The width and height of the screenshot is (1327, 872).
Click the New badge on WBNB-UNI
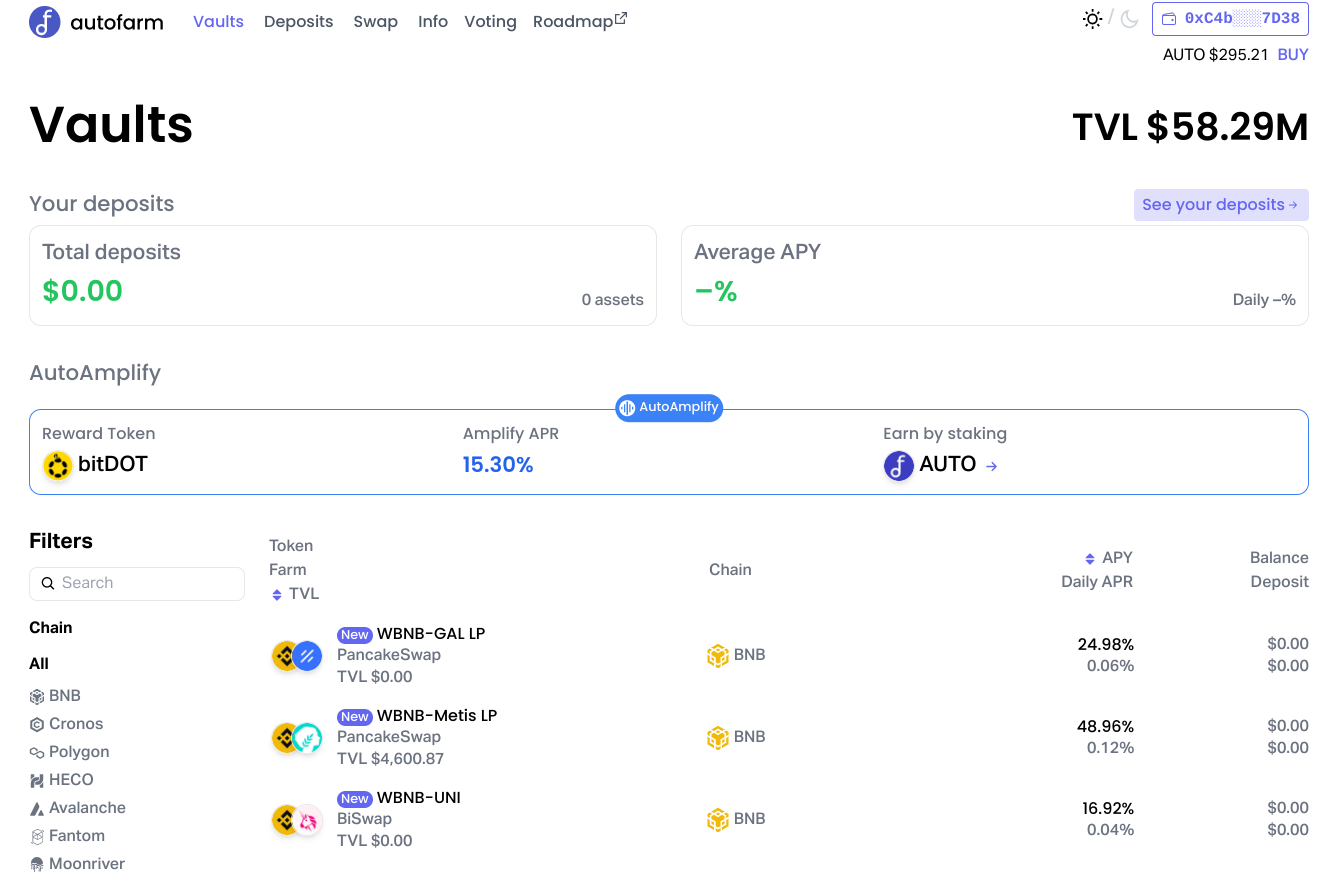click(355, 799)
